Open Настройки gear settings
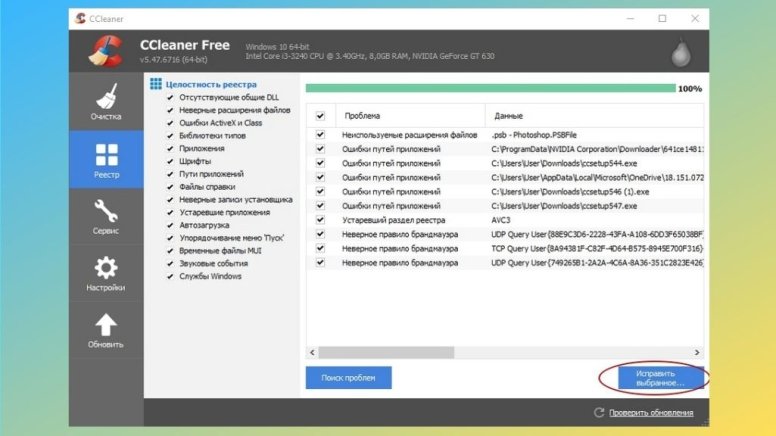The width and height of the screenshot is (776, 436). (x=106, y=273)
